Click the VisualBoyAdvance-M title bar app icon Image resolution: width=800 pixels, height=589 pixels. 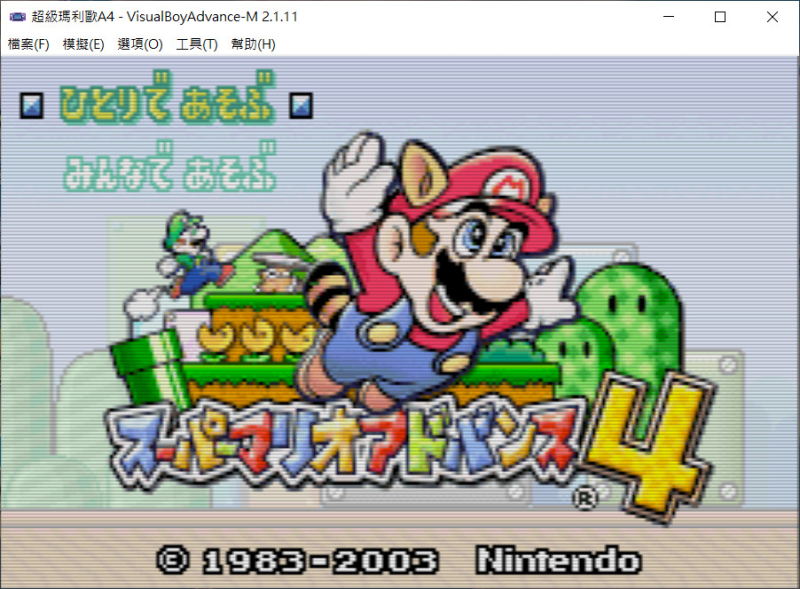pos(18,17)
